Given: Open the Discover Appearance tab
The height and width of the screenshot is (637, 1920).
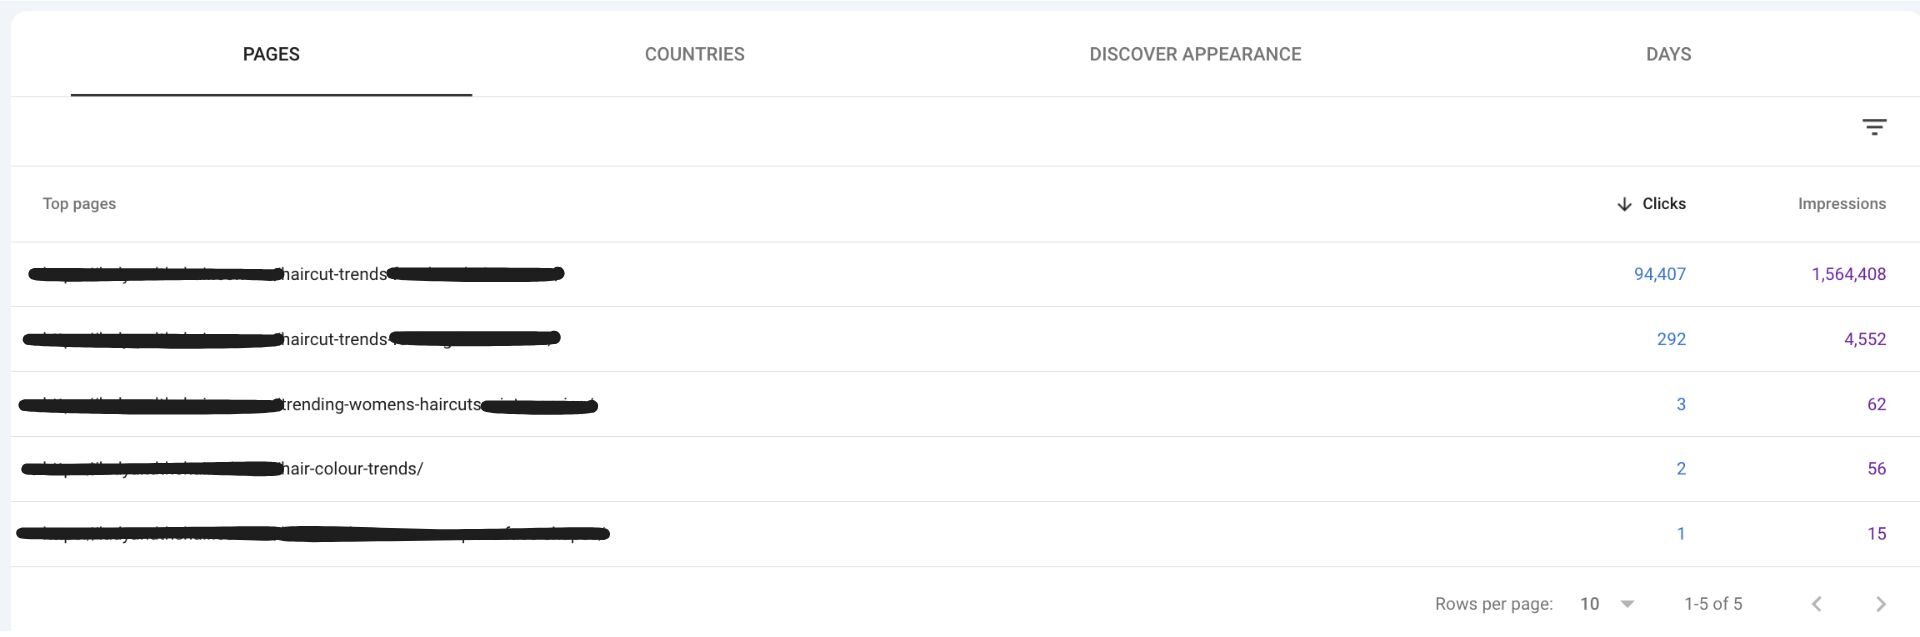Looking at the screenshot, I should (x=1195, y=54).
